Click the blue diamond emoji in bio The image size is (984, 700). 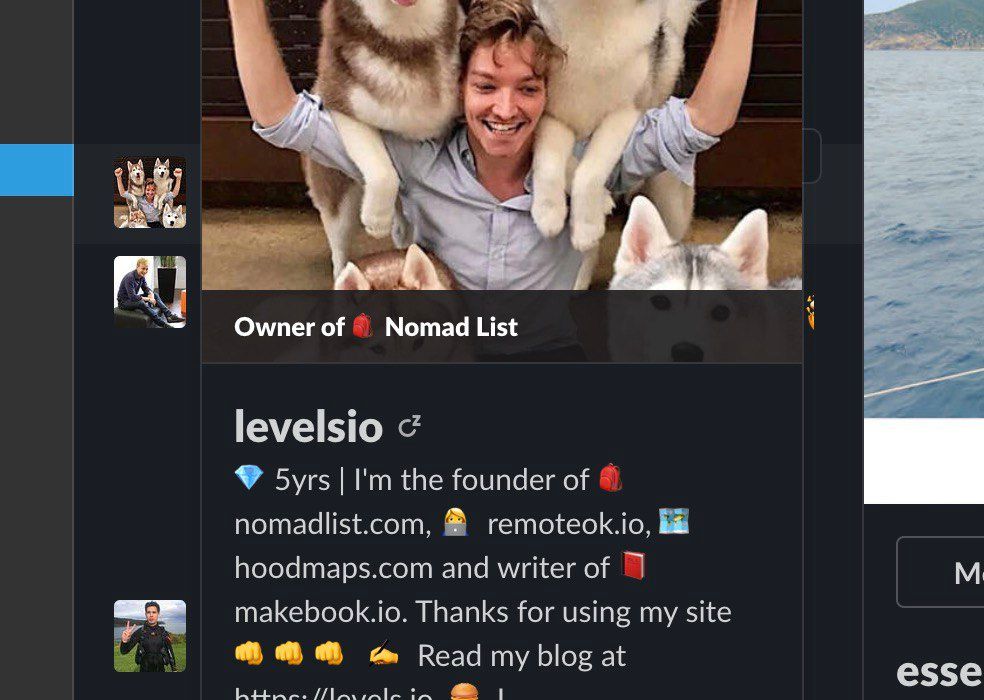(249, 478)
